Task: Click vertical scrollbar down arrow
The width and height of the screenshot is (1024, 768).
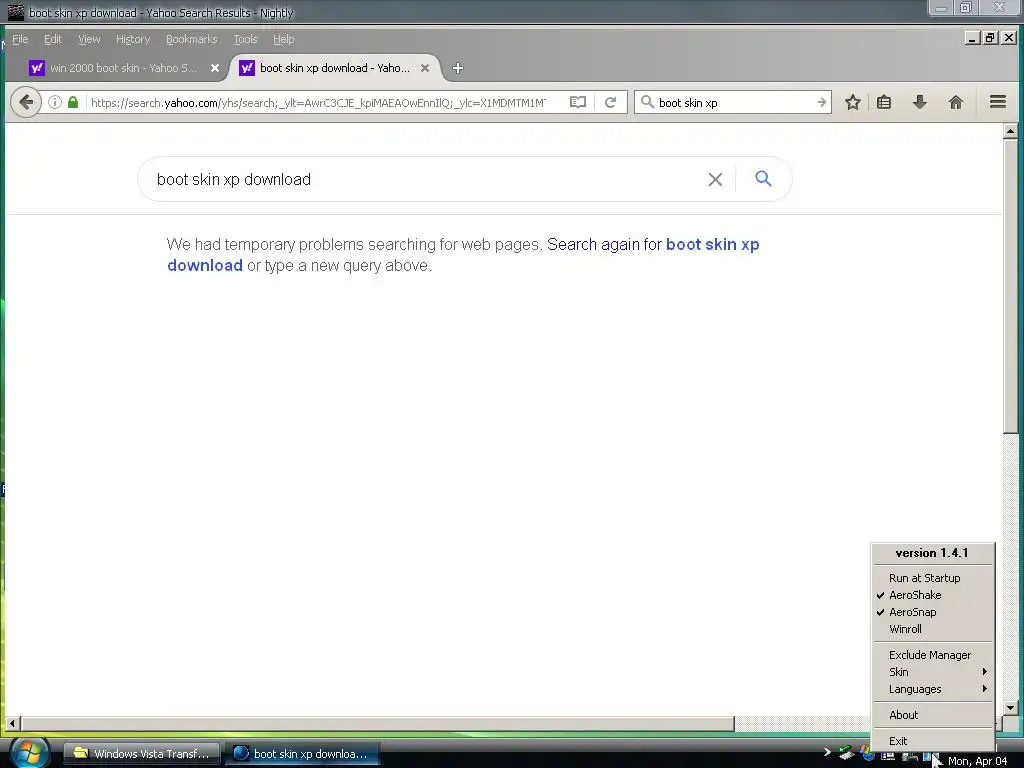Action: 1010,708
